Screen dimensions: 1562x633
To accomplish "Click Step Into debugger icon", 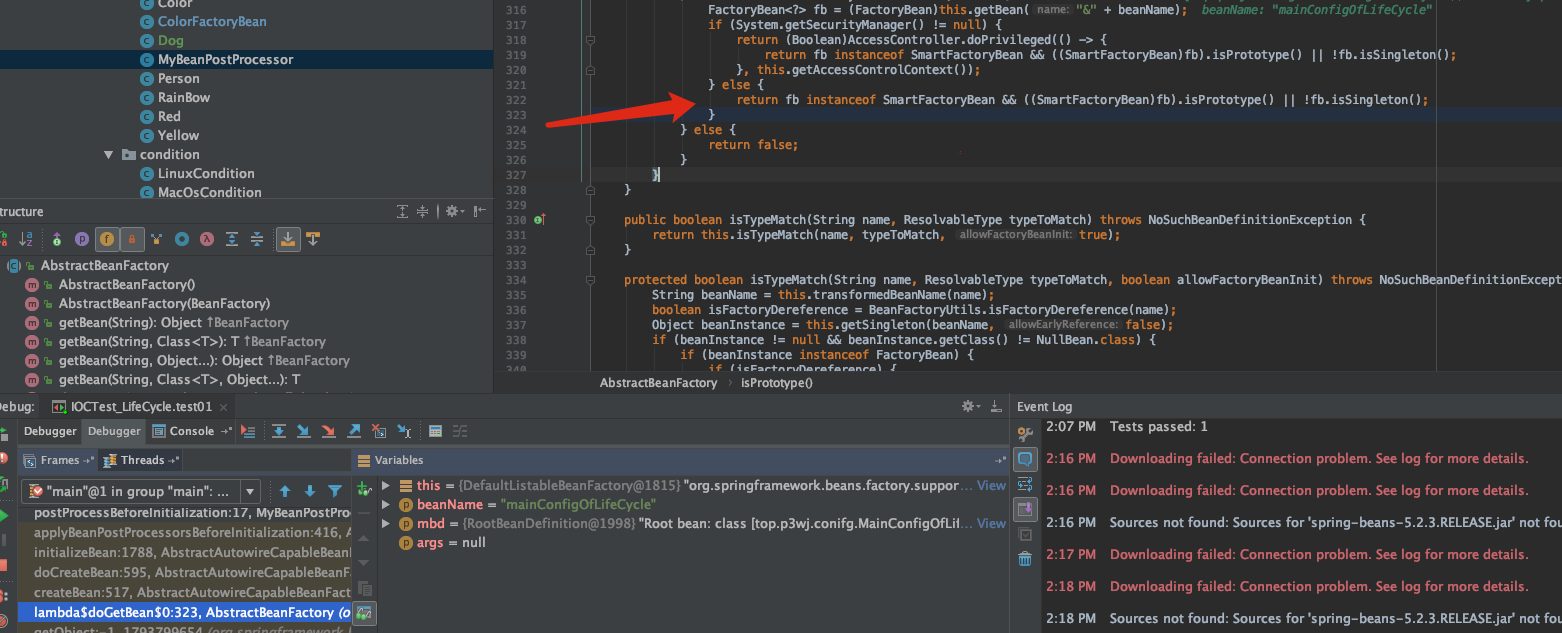I will click(303, 431).
